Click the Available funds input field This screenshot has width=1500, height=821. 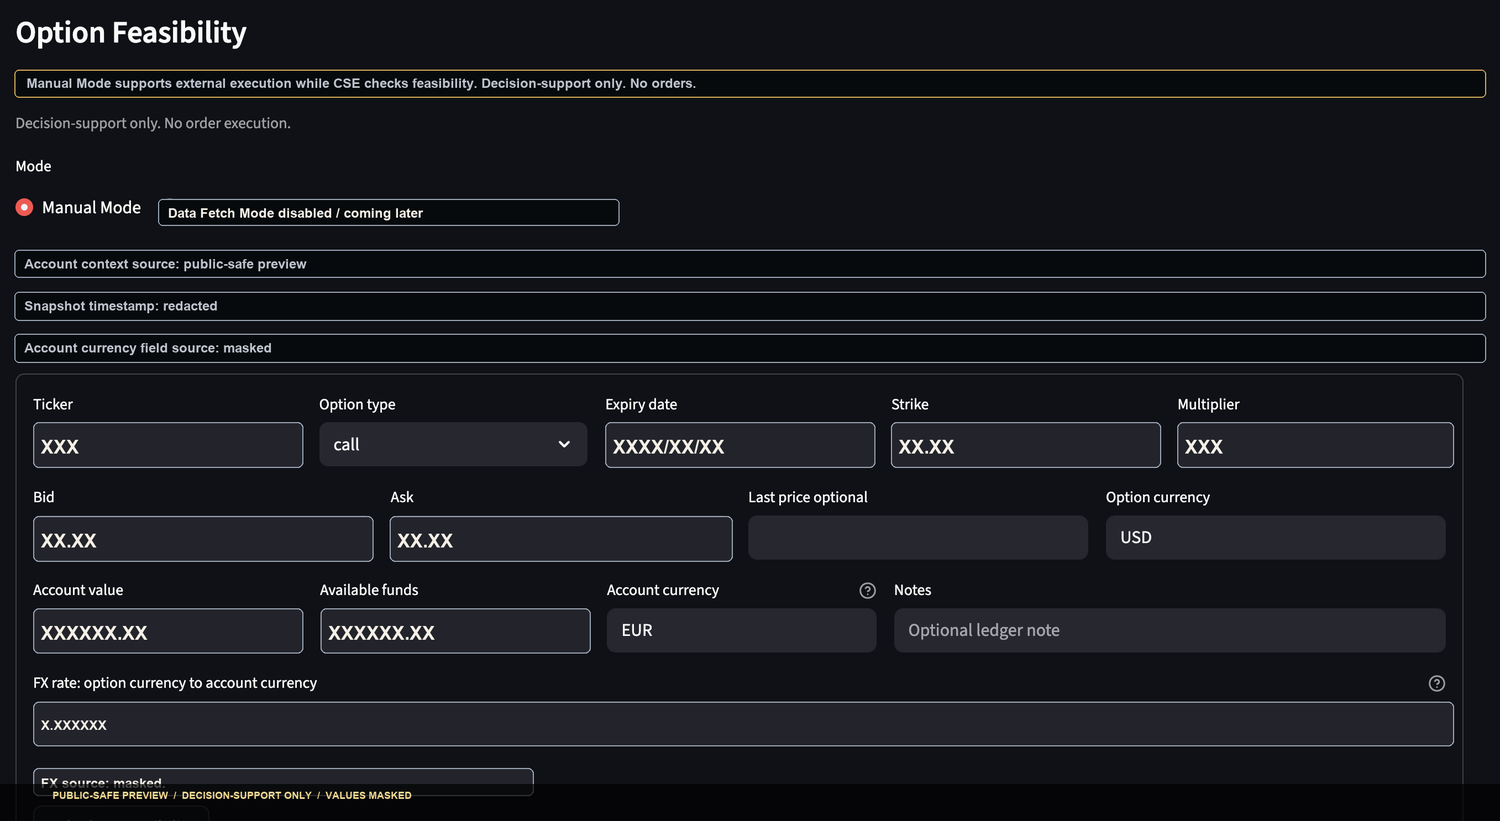coord(455,631)
